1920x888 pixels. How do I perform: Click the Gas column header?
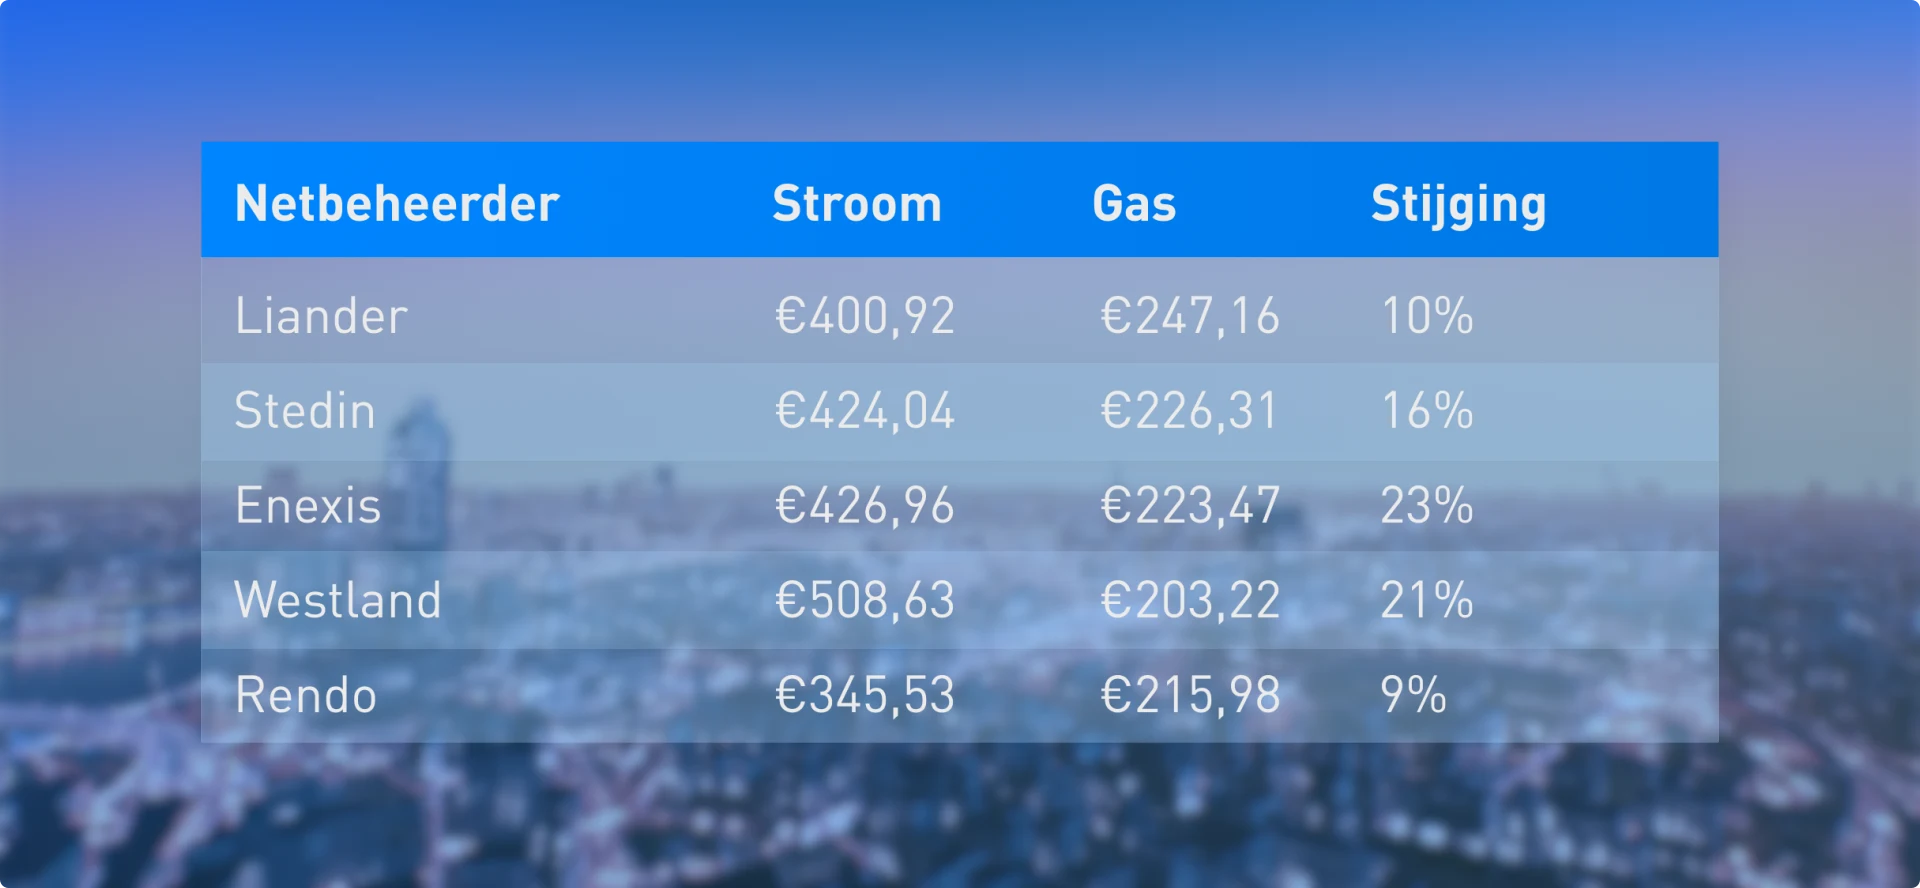point(1134,204)
